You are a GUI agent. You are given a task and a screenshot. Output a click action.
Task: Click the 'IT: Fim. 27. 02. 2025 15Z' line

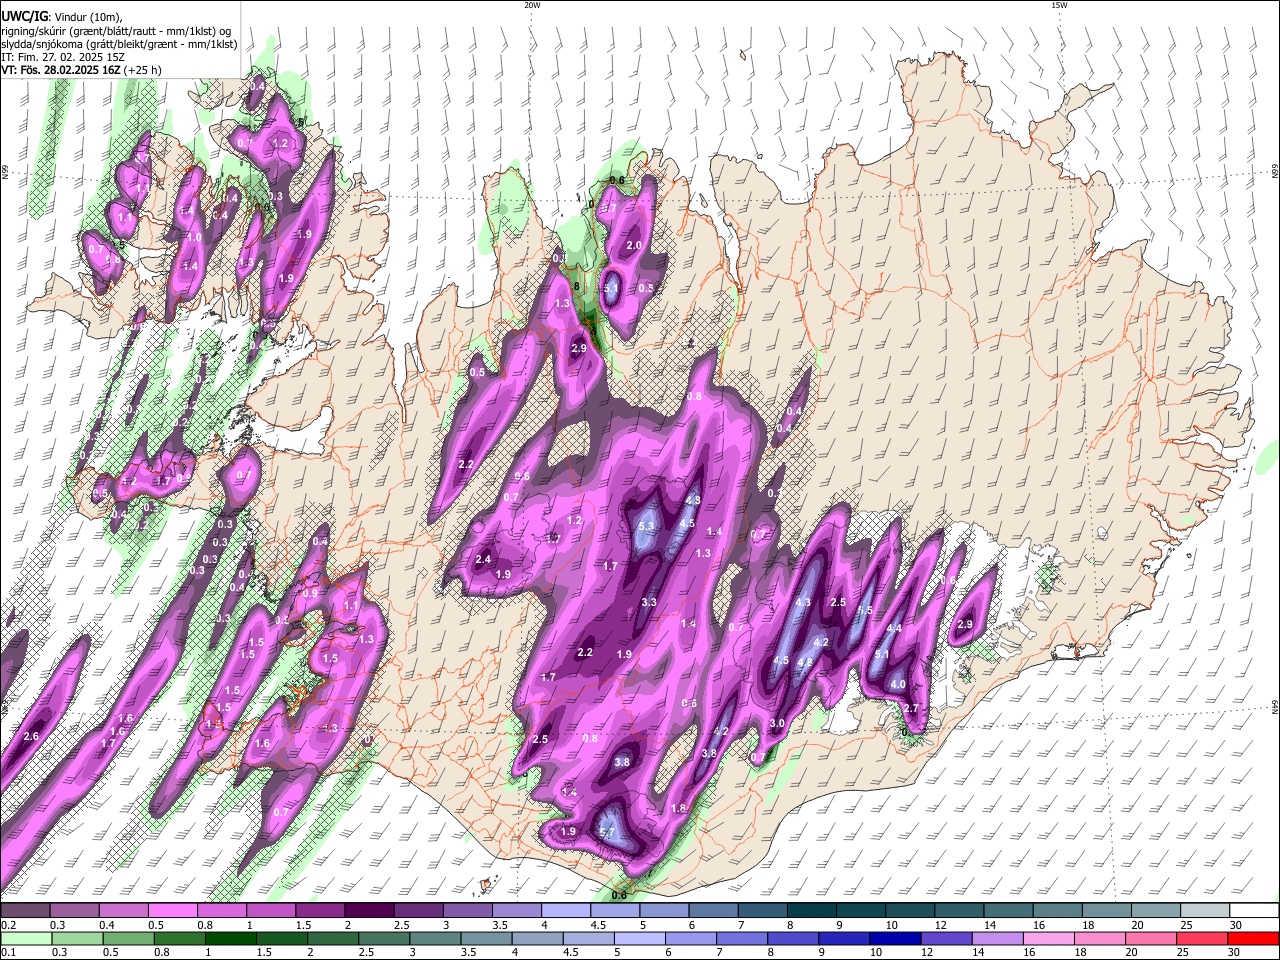coord(63,57)
